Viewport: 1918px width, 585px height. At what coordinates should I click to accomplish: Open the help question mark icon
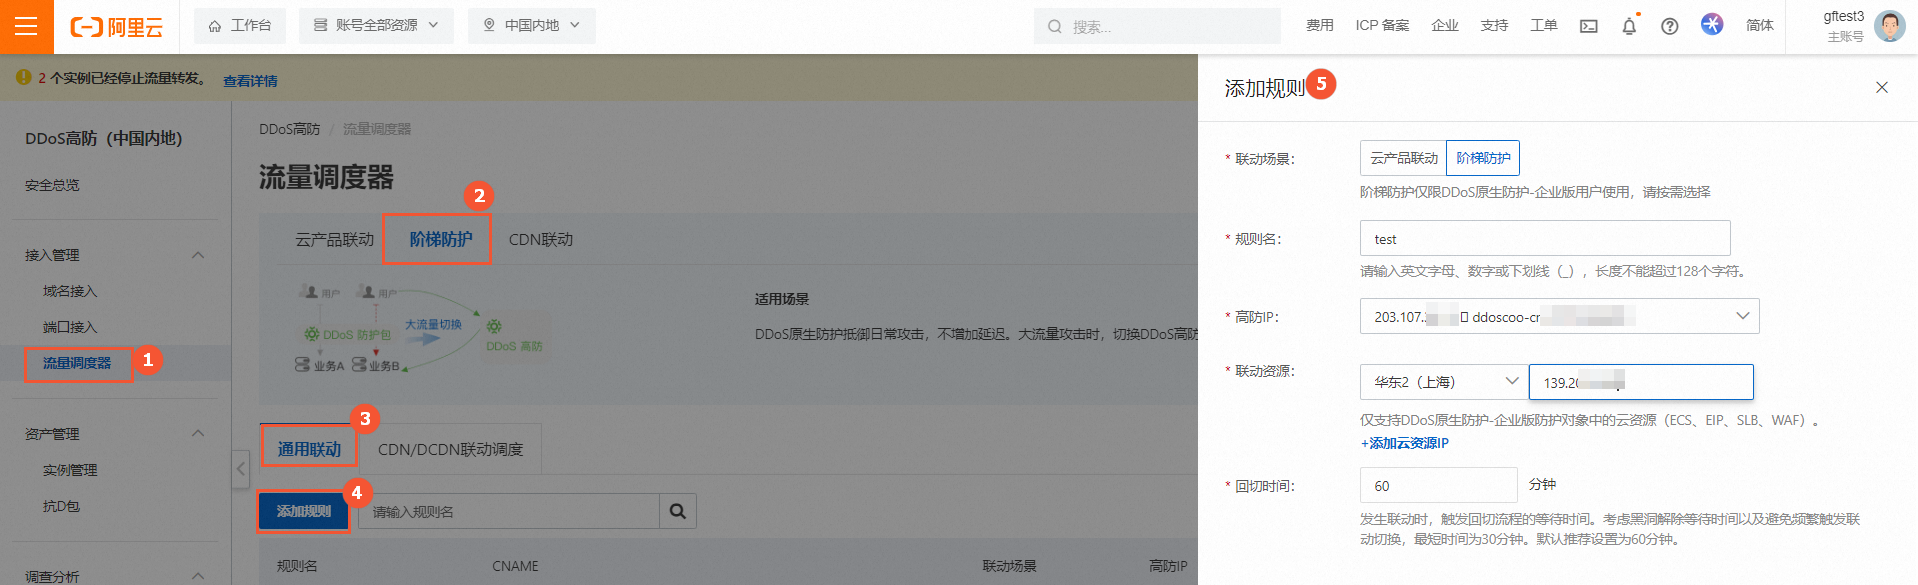pos(1669,26)
